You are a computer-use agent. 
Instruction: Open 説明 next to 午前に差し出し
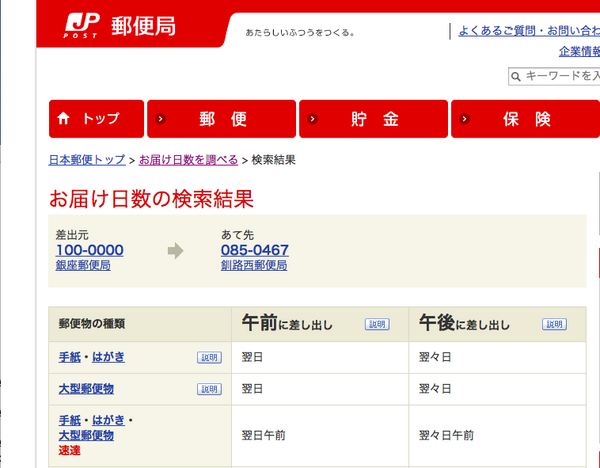pos(376,324)
